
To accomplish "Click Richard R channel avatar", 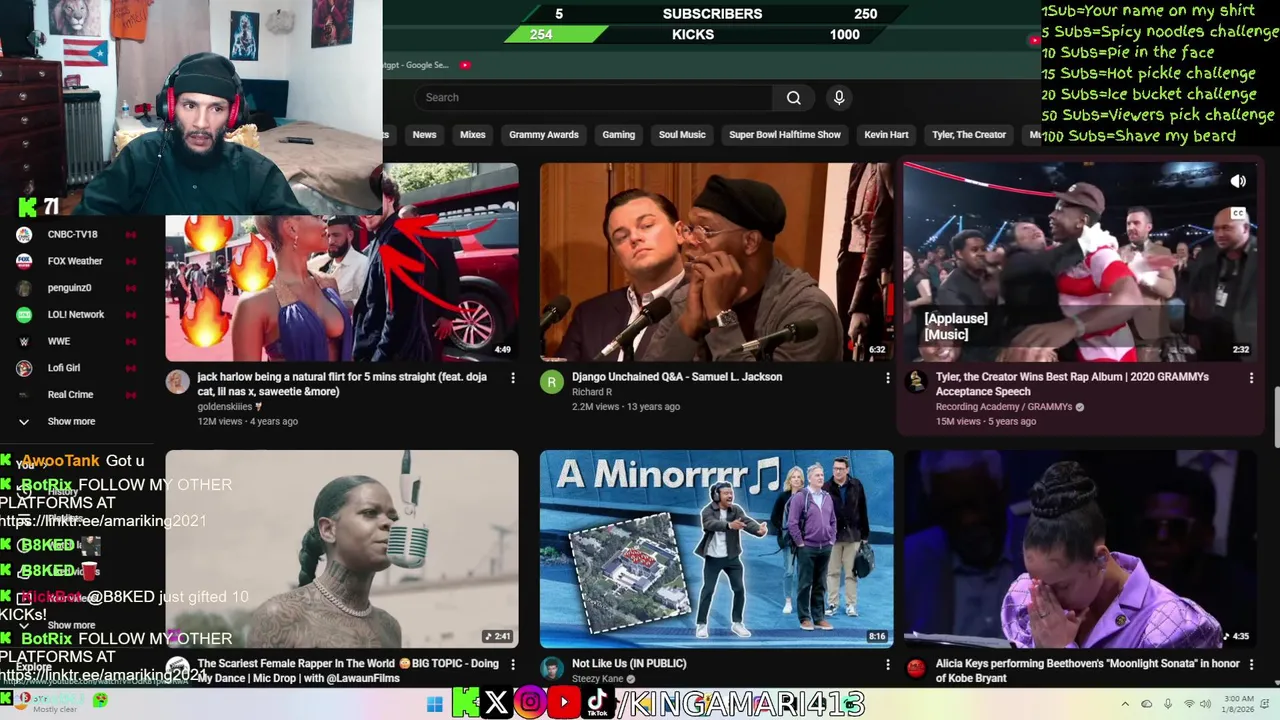I will tap(552, 382).
